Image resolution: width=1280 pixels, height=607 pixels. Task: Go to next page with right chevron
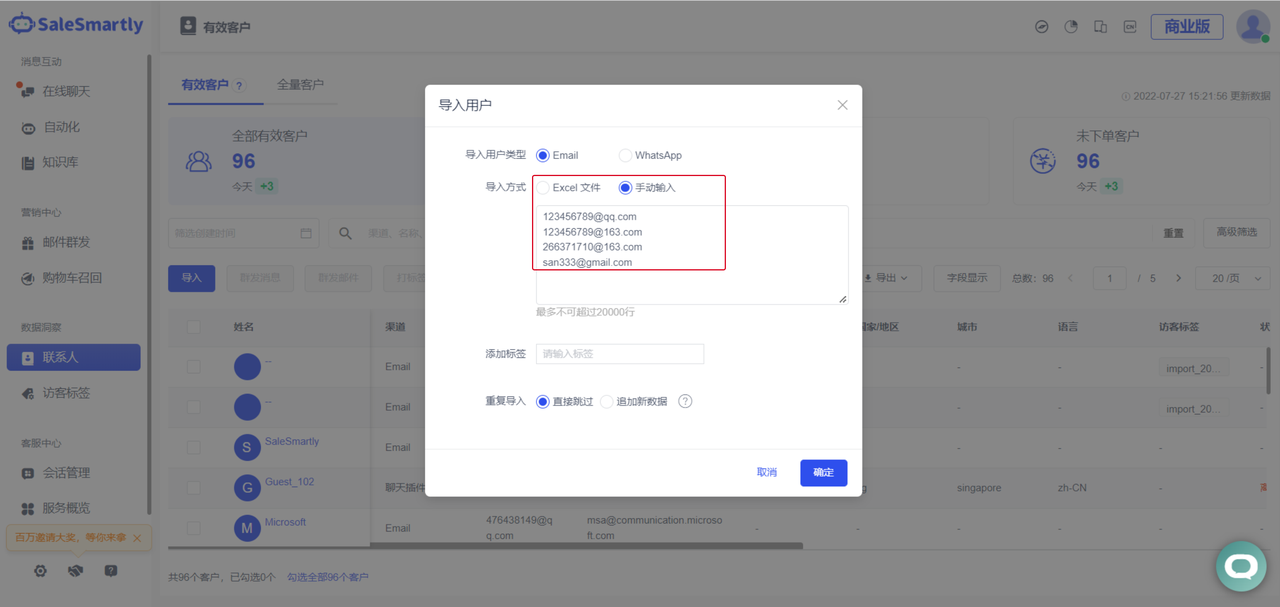tap(1179, 278)
